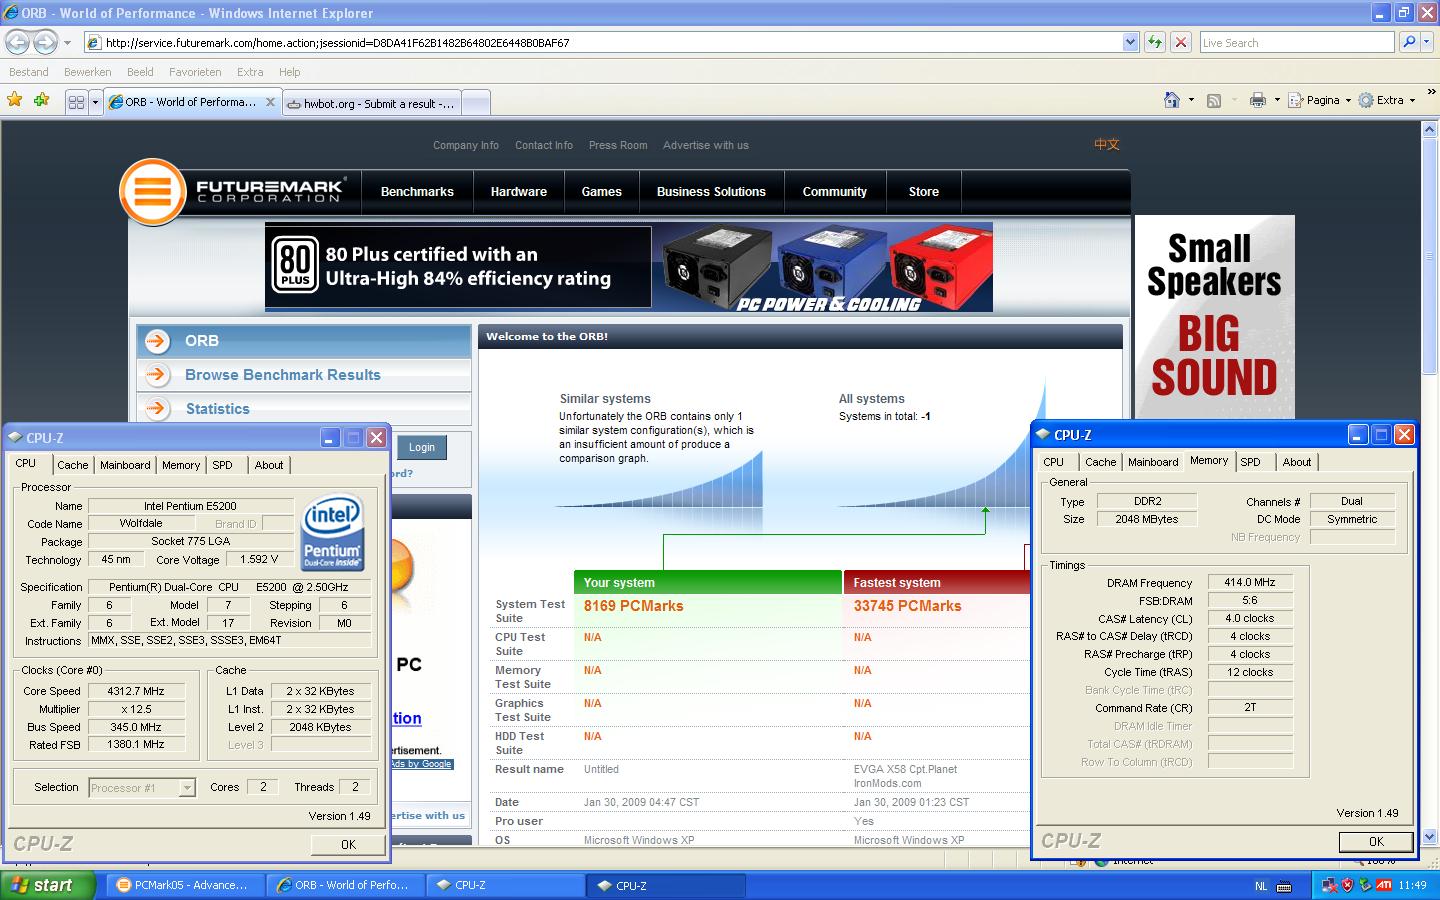
Task: Click OK in the right CPU-Z window
Action: pyautogui.click(x=1376, y=841)
